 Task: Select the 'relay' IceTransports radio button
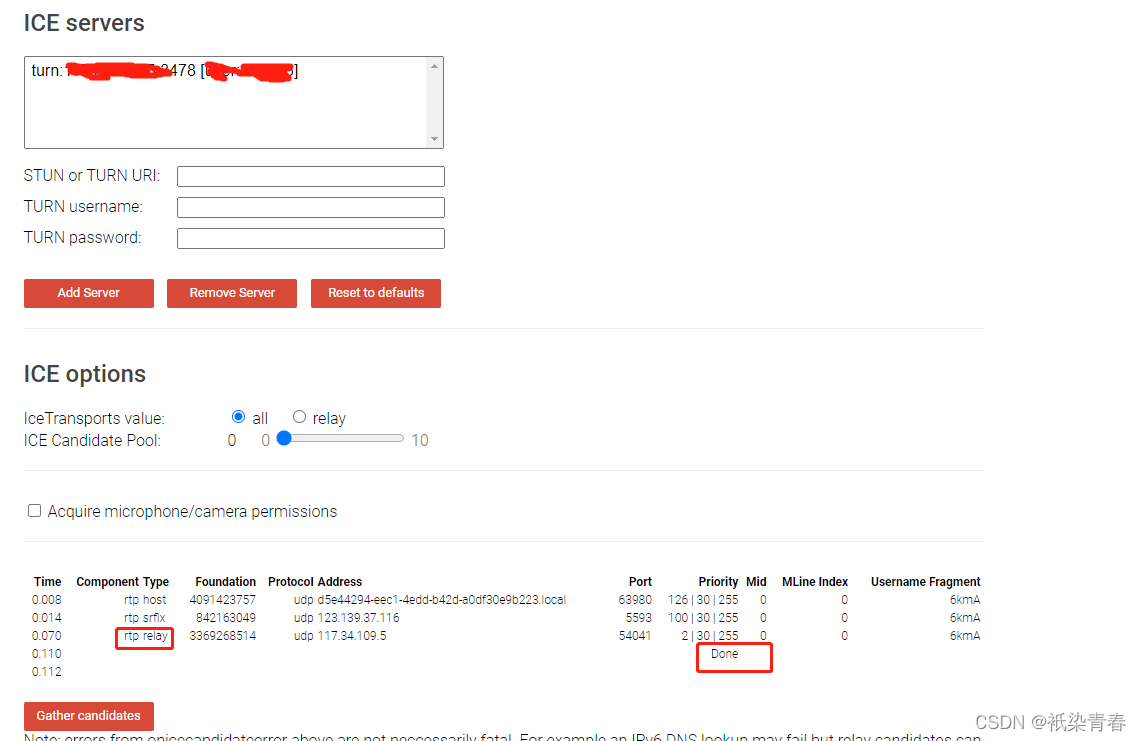click(299, 417)
